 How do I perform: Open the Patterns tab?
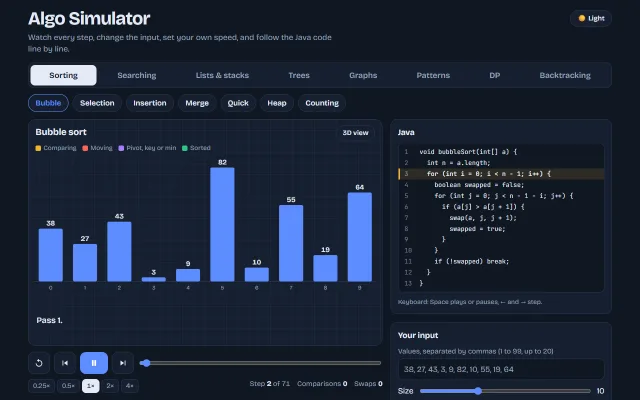pyautogui.click(x=433, y=75)
